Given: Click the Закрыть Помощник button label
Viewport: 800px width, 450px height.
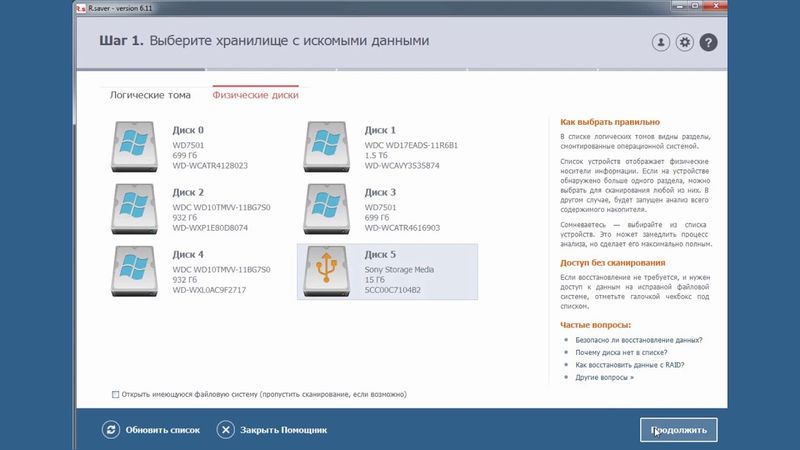Looking at the screenshot, I should (x=284, y=430).
